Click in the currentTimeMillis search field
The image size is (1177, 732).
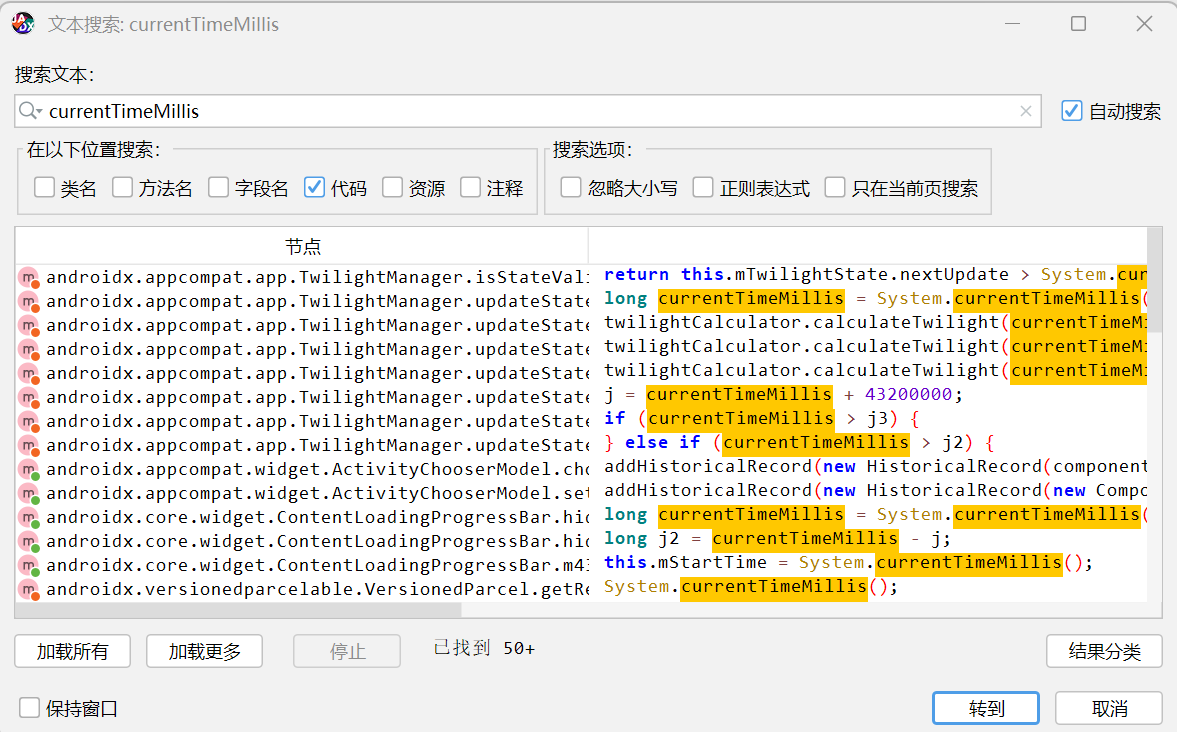point(500,111)
